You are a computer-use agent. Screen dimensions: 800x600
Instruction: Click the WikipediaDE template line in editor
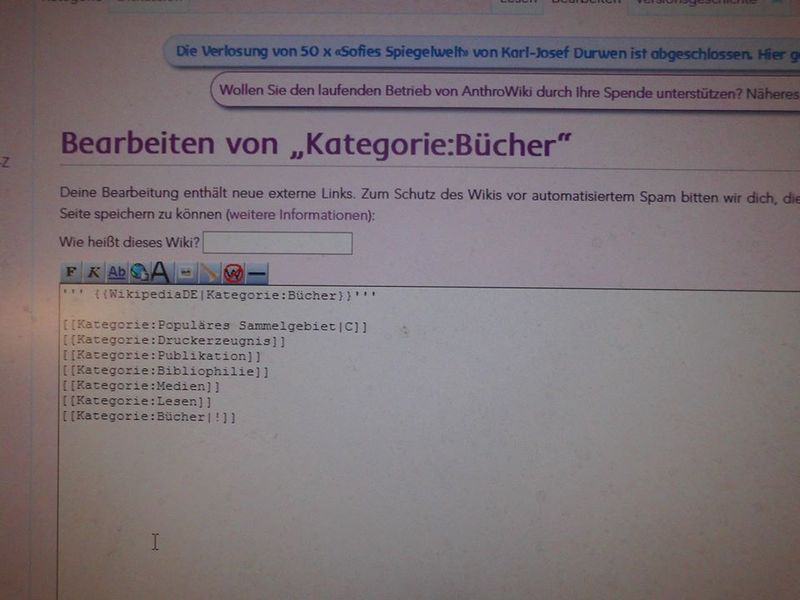point(219,295)
